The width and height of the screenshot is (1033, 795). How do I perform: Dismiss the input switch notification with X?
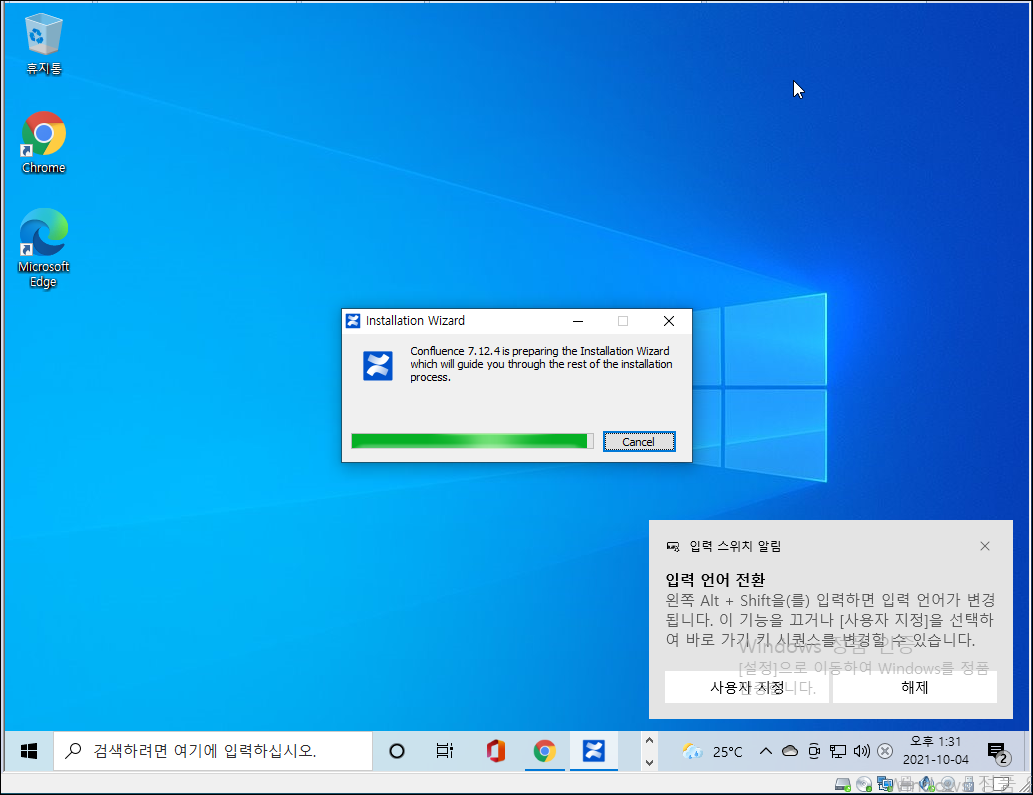coord(985,546)
